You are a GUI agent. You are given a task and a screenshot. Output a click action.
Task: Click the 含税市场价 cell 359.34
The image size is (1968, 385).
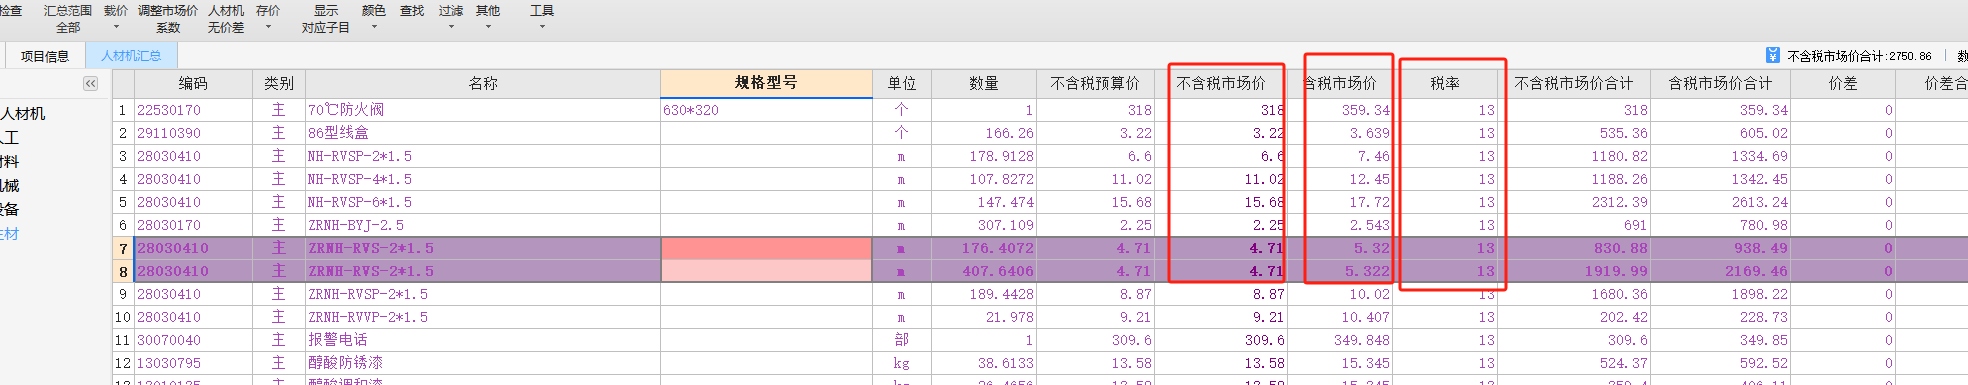[1341, 110]
